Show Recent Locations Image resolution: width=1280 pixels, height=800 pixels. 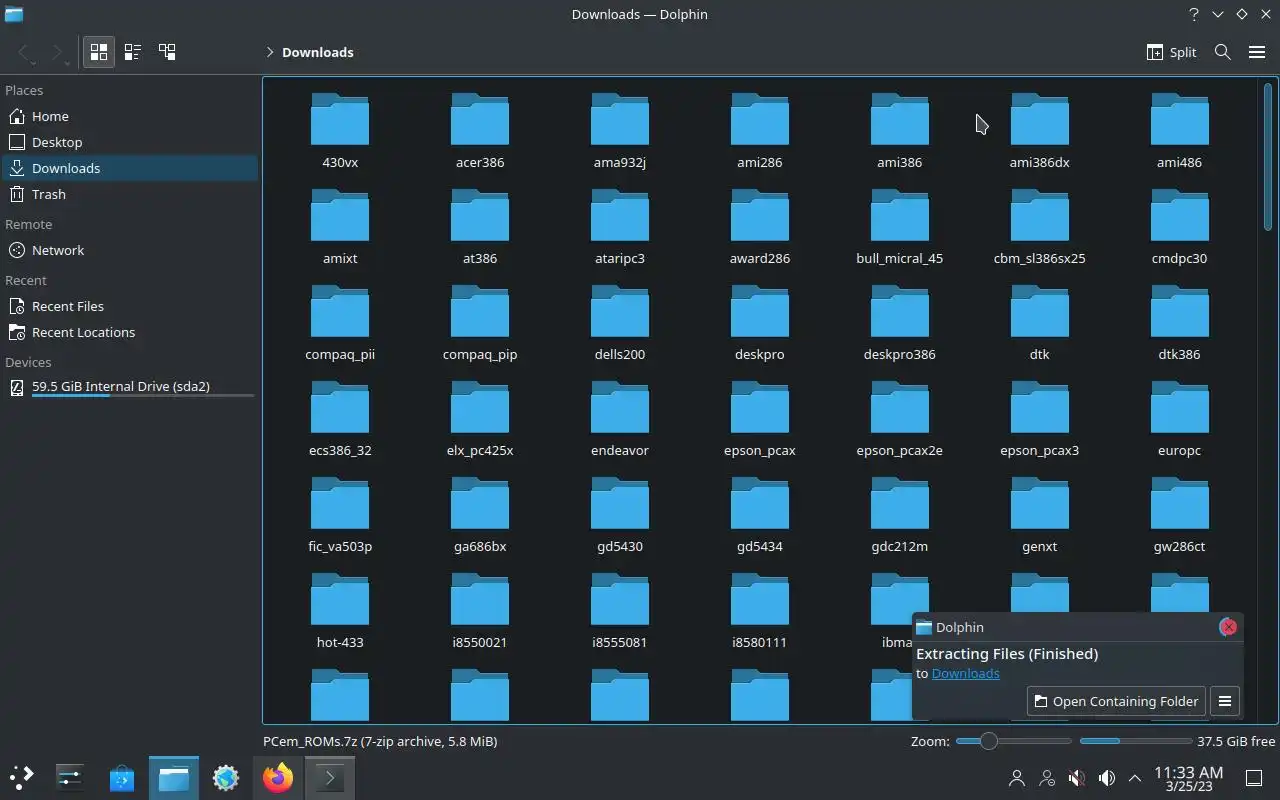click(x=130, y=332)
